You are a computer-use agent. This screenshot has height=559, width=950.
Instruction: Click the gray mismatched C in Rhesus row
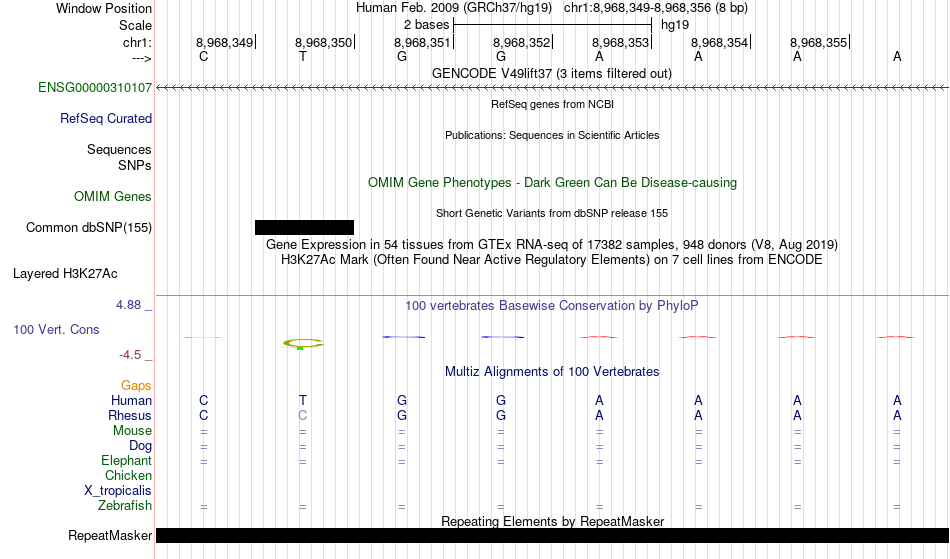(302, 415)
